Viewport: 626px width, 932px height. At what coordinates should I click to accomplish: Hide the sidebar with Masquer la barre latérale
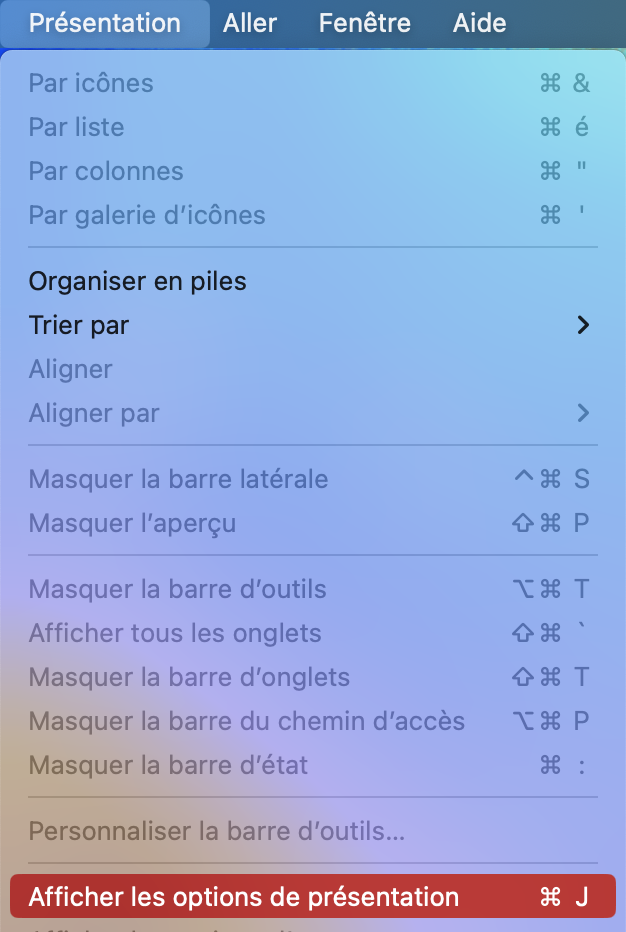click(x=178, y=479)
